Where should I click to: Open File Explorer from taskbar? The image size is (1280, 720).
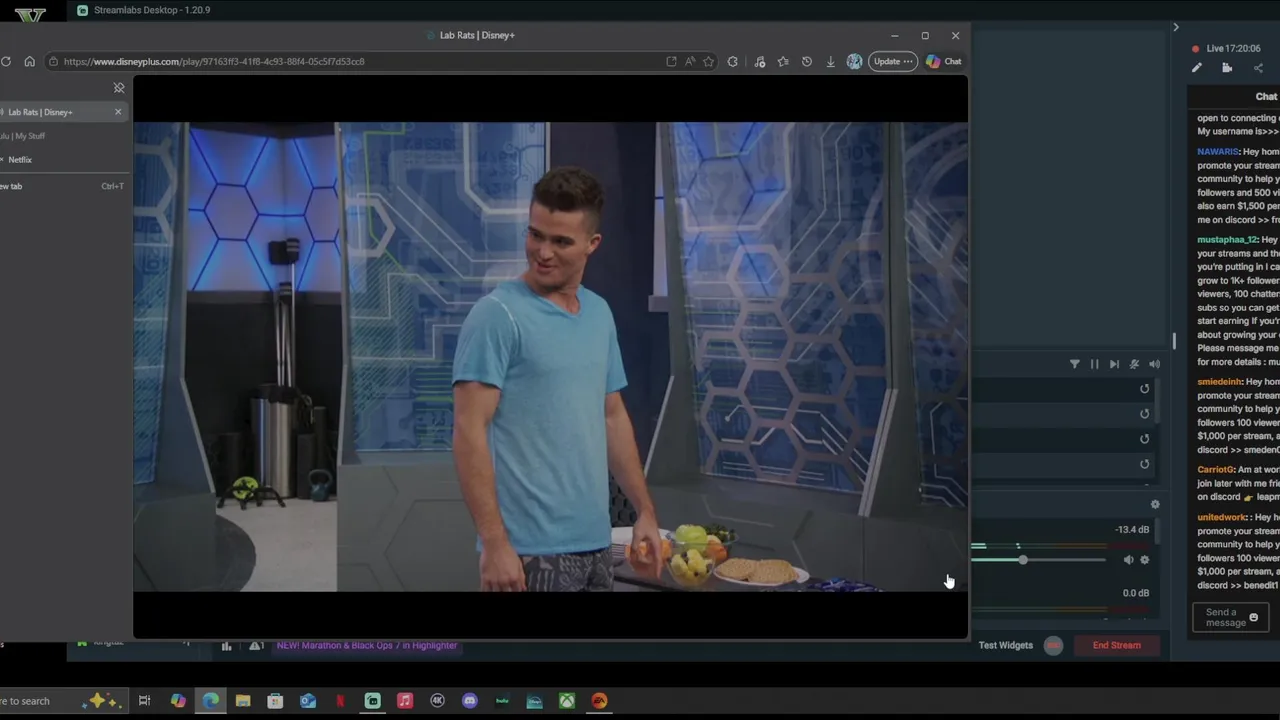tap(243, 701)
